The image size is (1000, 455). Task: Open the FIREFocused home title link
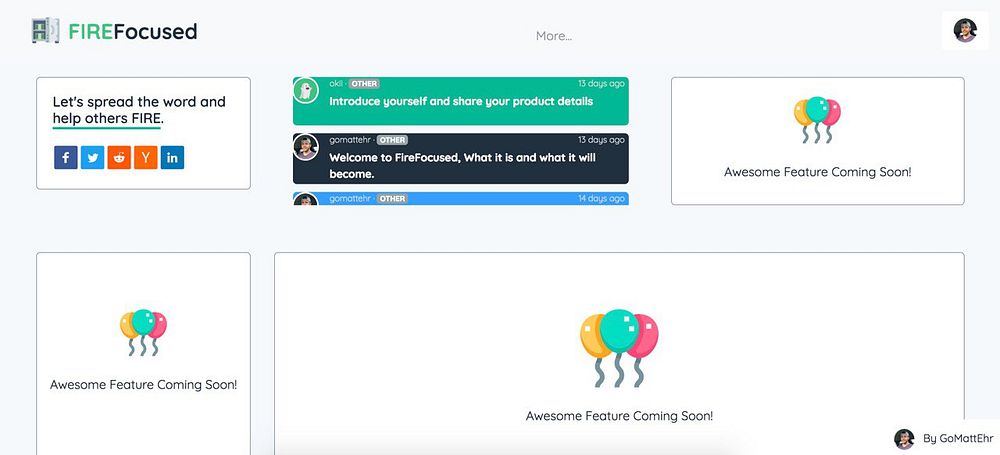133,31
